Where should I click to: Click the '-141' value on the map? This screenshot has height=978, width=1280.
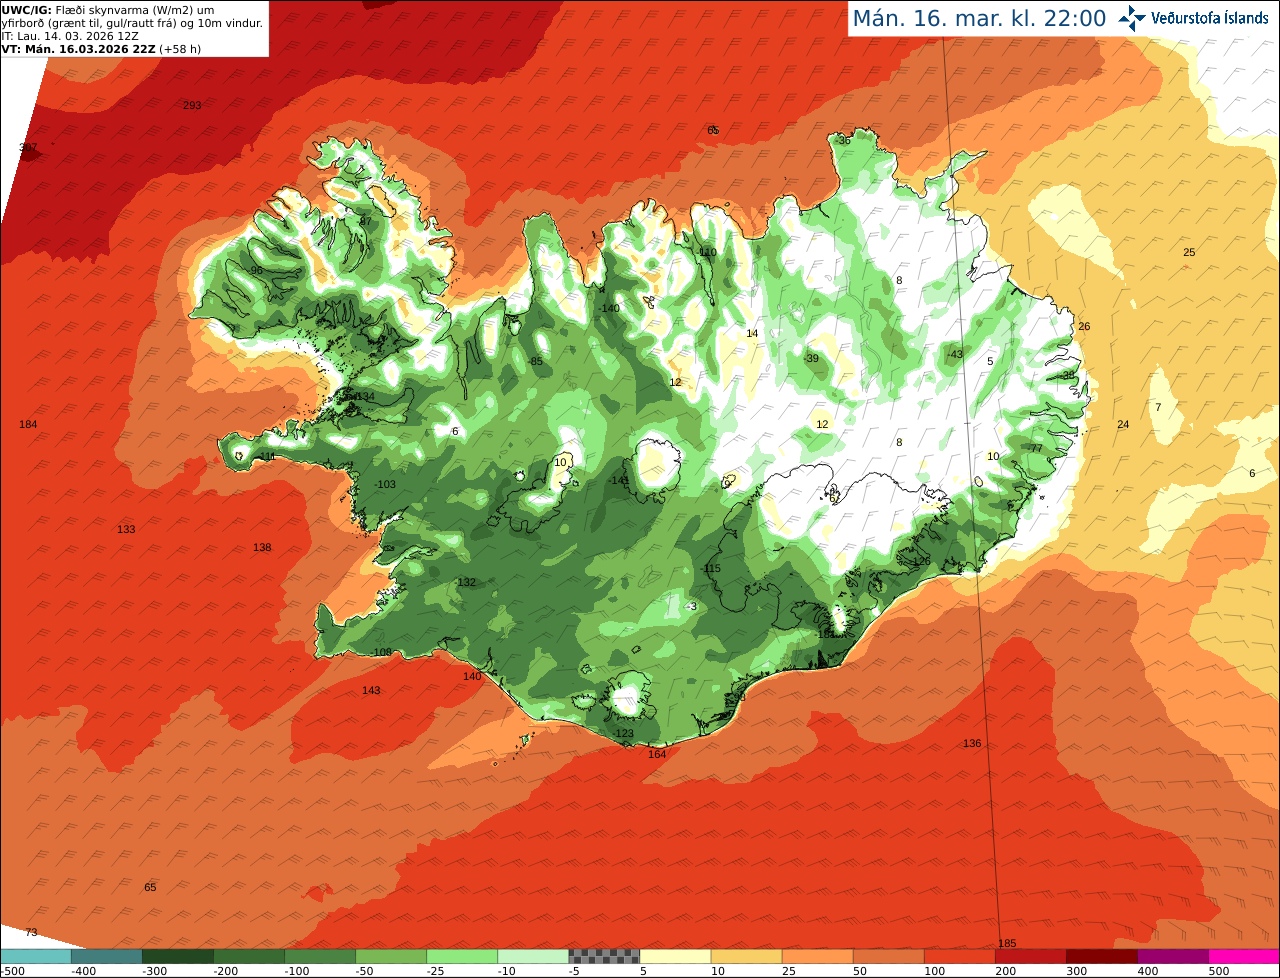(619, 481)
